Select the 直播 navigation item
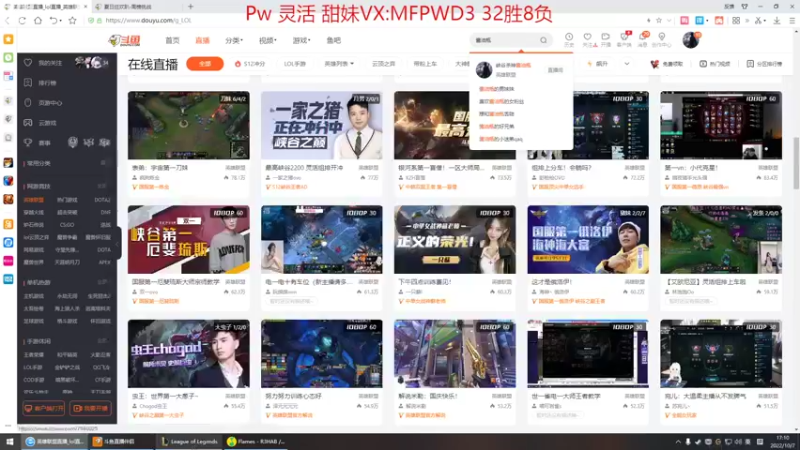Image resolution: width=800 pixels, height=450 pixels. (x=203, y=40)
